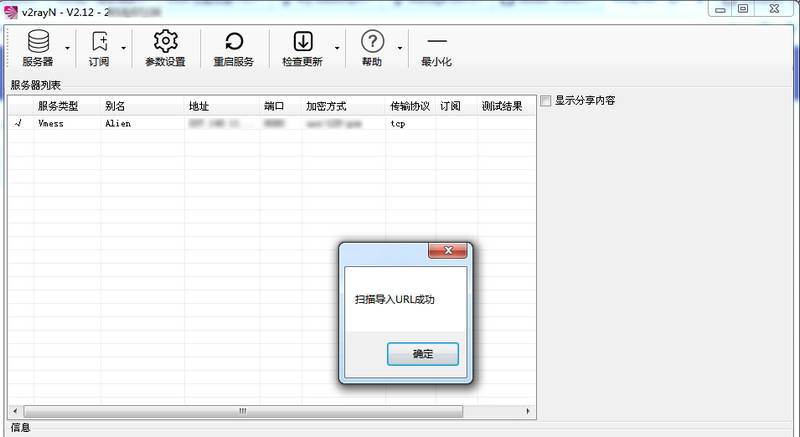The width and height of the screenshot is (800, 437).
Task: Click the v2rayN app icon in title bar
Action: click(10, 9)
